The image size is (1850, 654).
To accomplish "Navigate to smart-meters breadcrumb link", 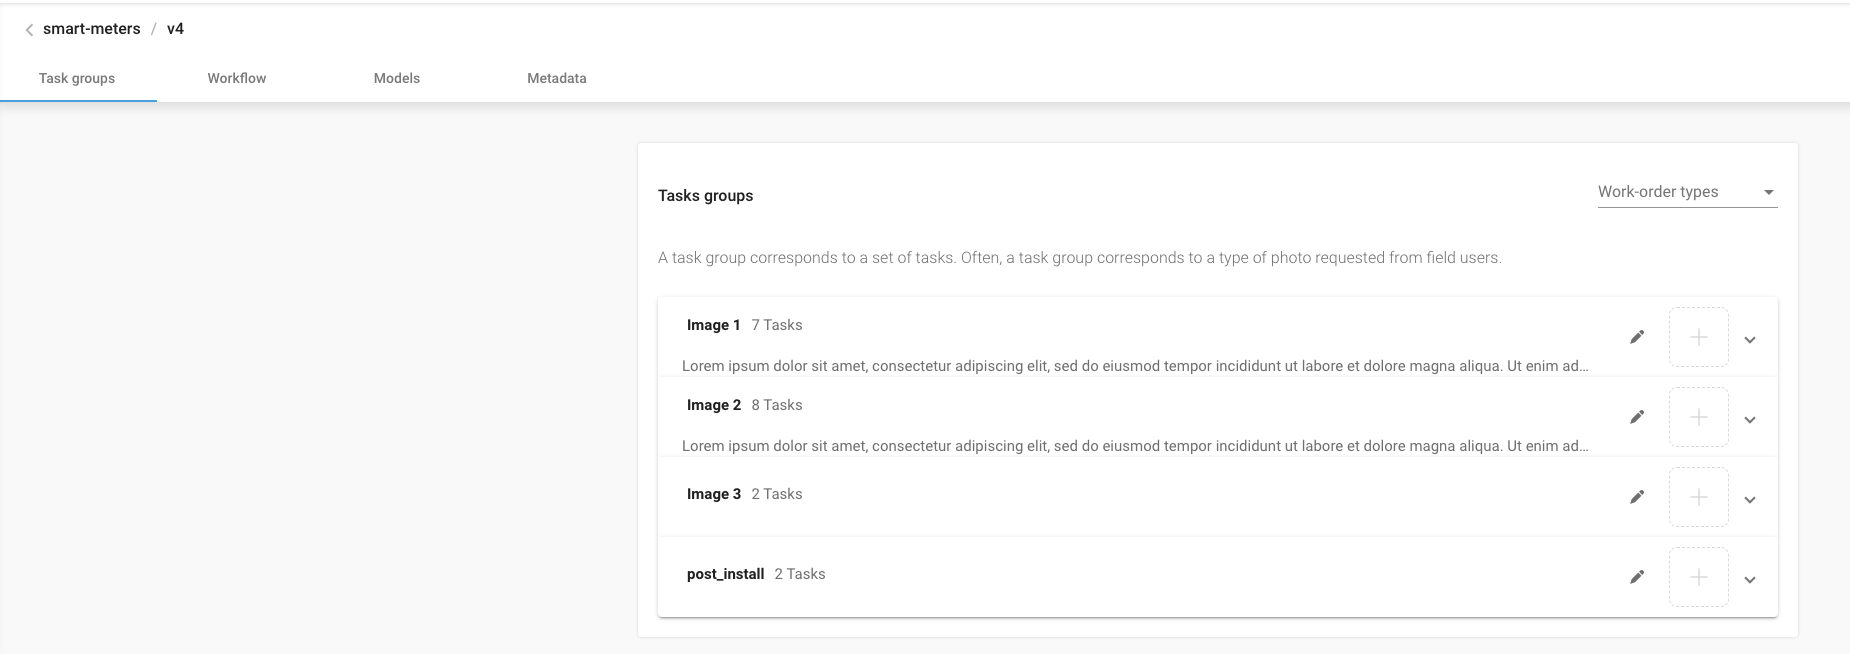I will [92, 29].
